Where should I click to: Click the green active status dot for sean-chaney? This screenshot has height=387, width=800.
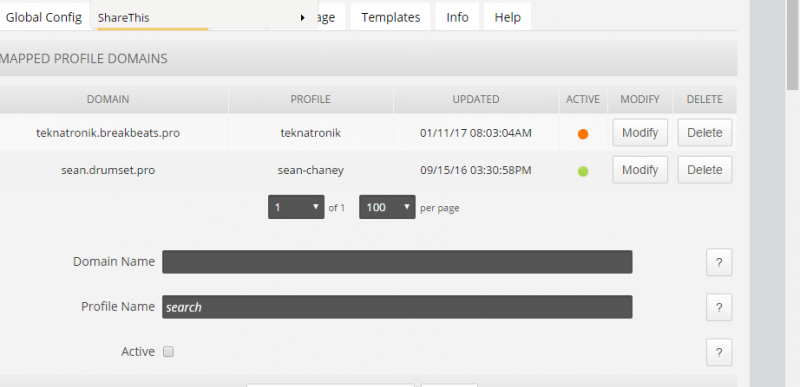[583, 171]
